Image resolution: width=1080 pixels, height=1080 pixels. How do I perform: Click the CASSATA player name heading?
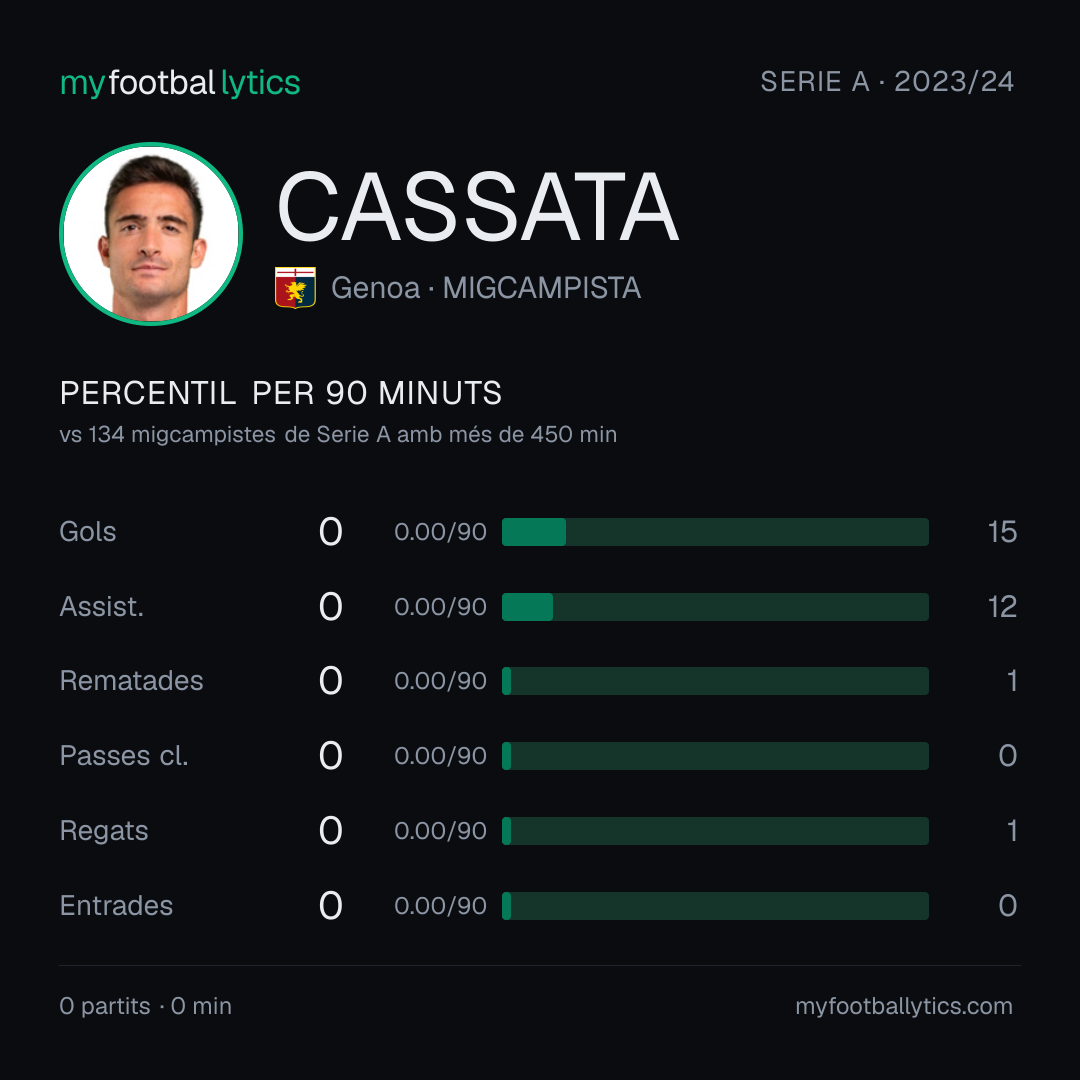pyautogui.click(x=478, y=207)
